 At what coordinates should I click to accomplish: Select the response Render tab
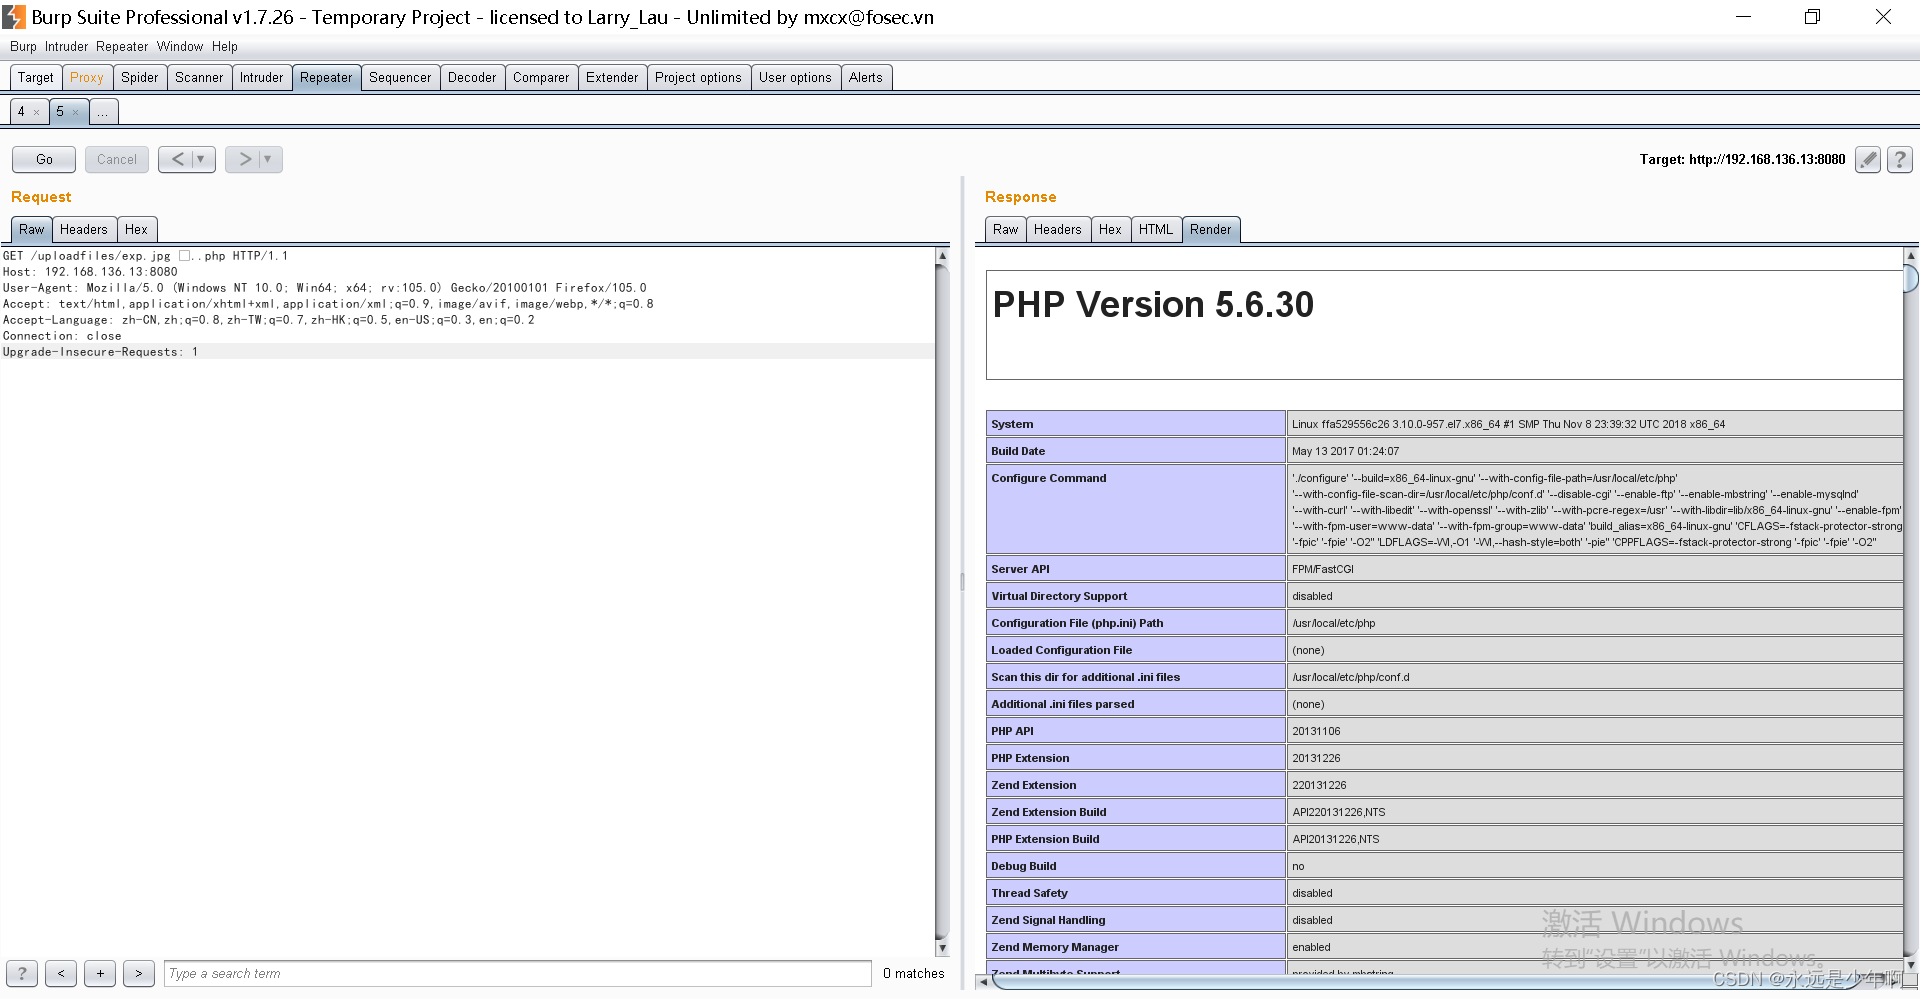tap(1211, 229)
